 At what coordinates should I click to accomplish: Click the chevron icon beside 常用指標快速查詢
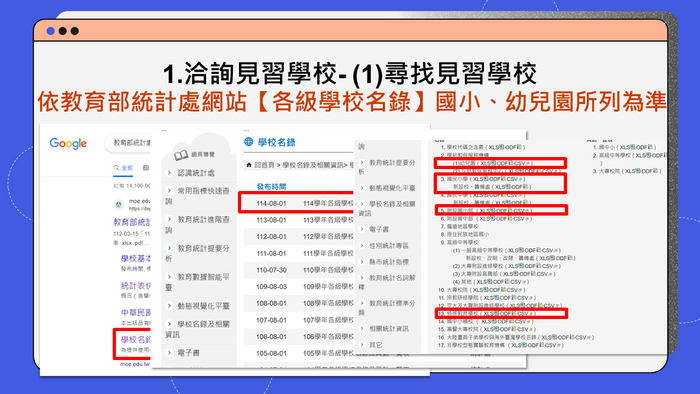[x=169, y=191]
